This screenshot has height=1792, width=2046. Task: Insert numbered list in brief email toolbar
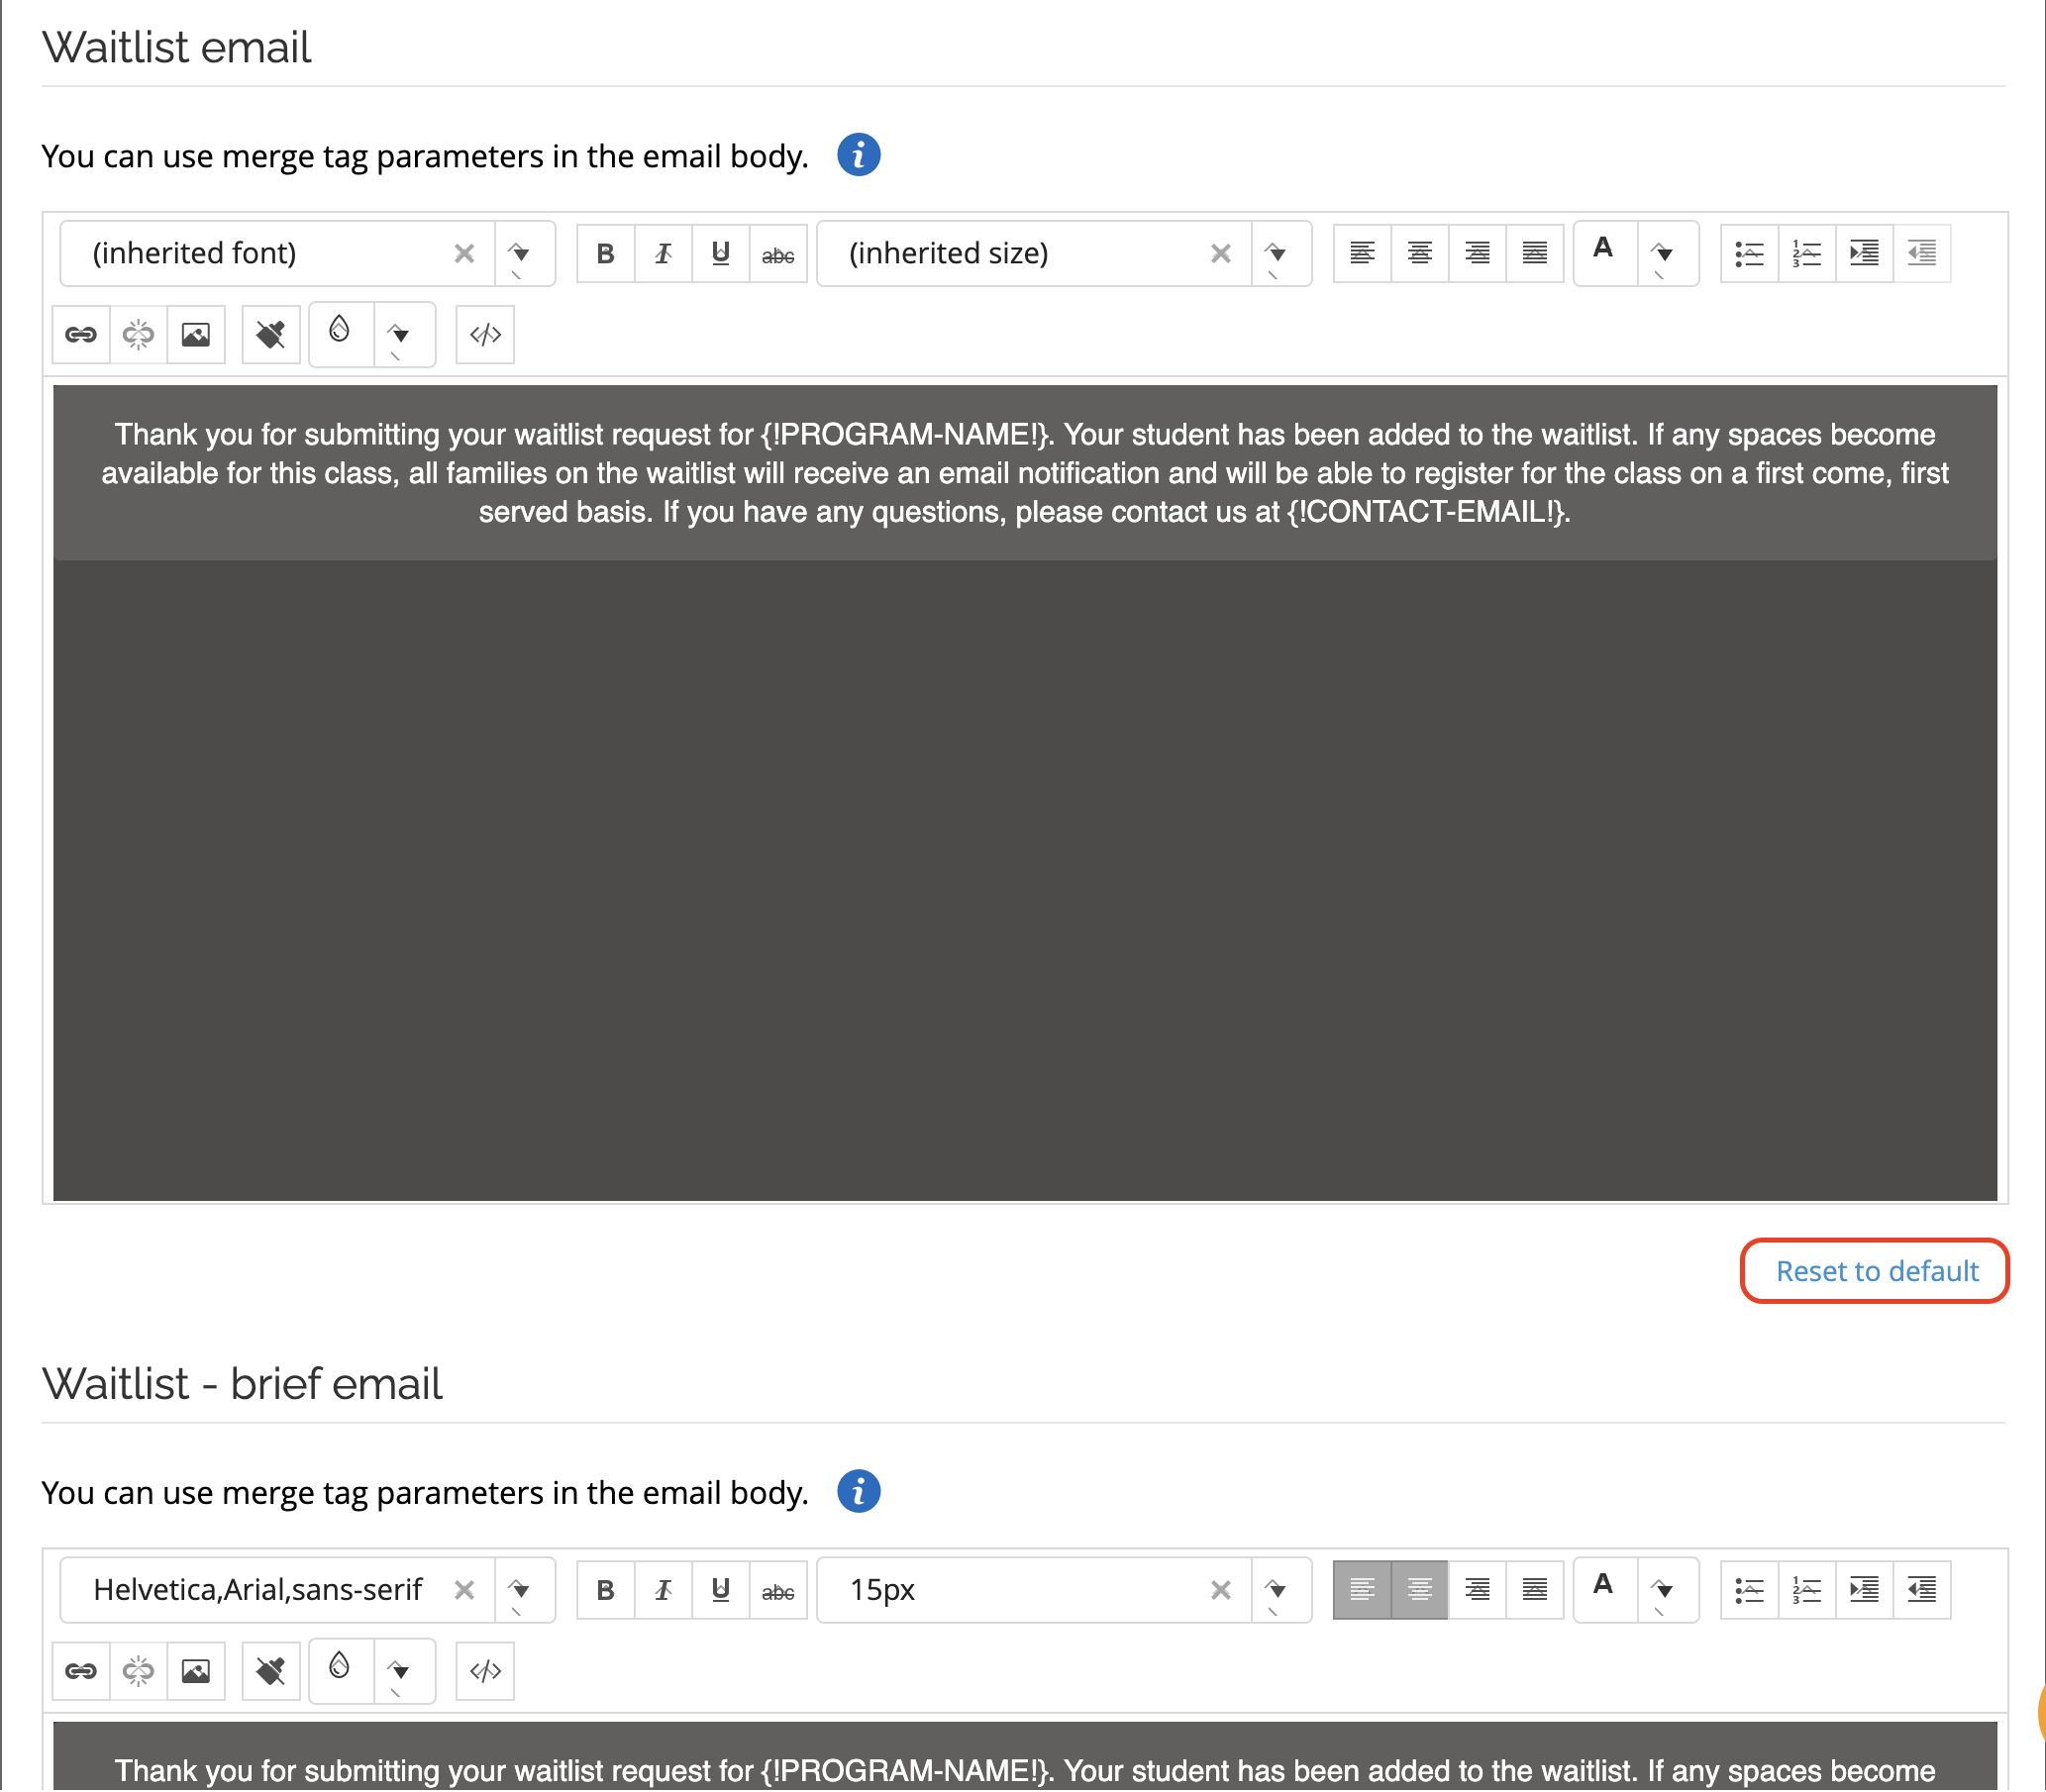tap(1806, 1589)
